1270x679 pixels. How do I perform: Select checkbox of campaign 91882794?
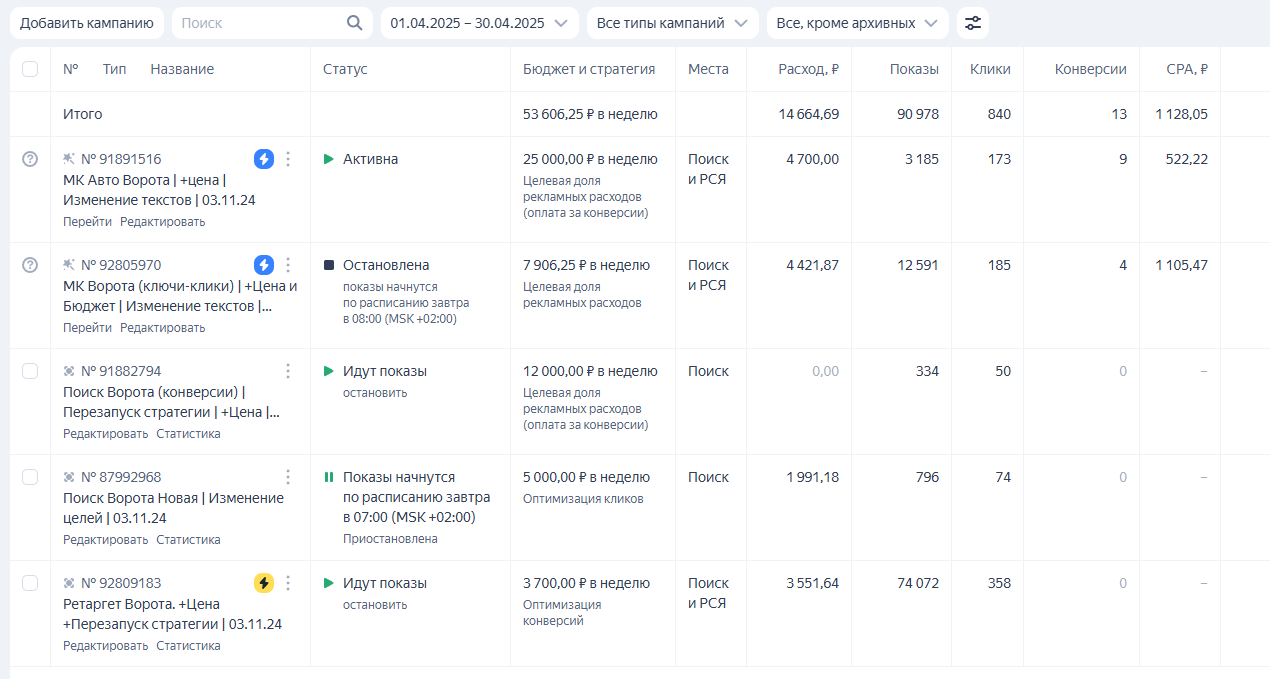(29, 370)
